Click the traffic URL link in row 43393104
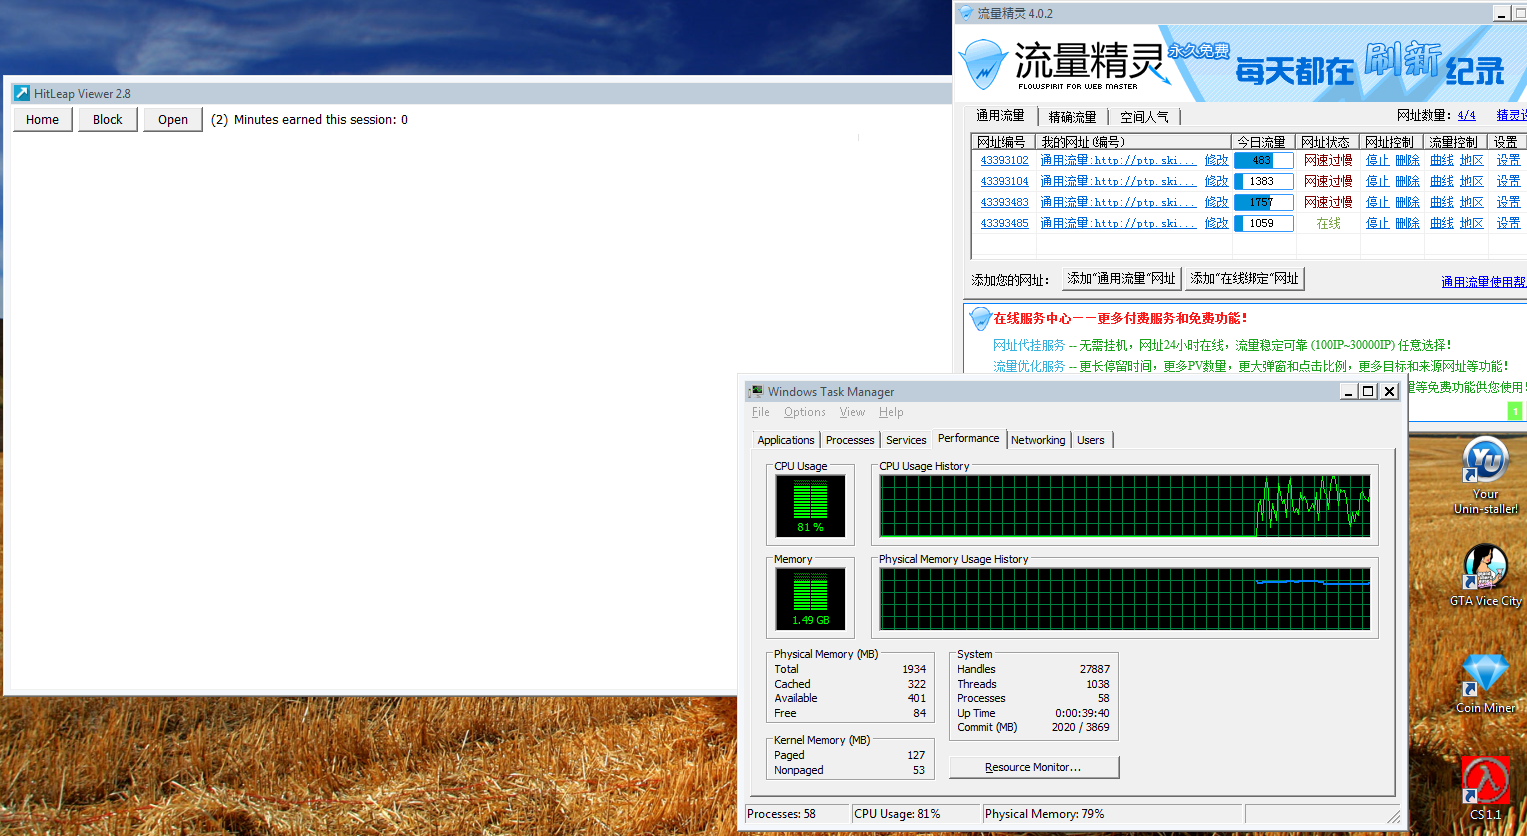The image size is (1527, 836). tap(1118, 181)
